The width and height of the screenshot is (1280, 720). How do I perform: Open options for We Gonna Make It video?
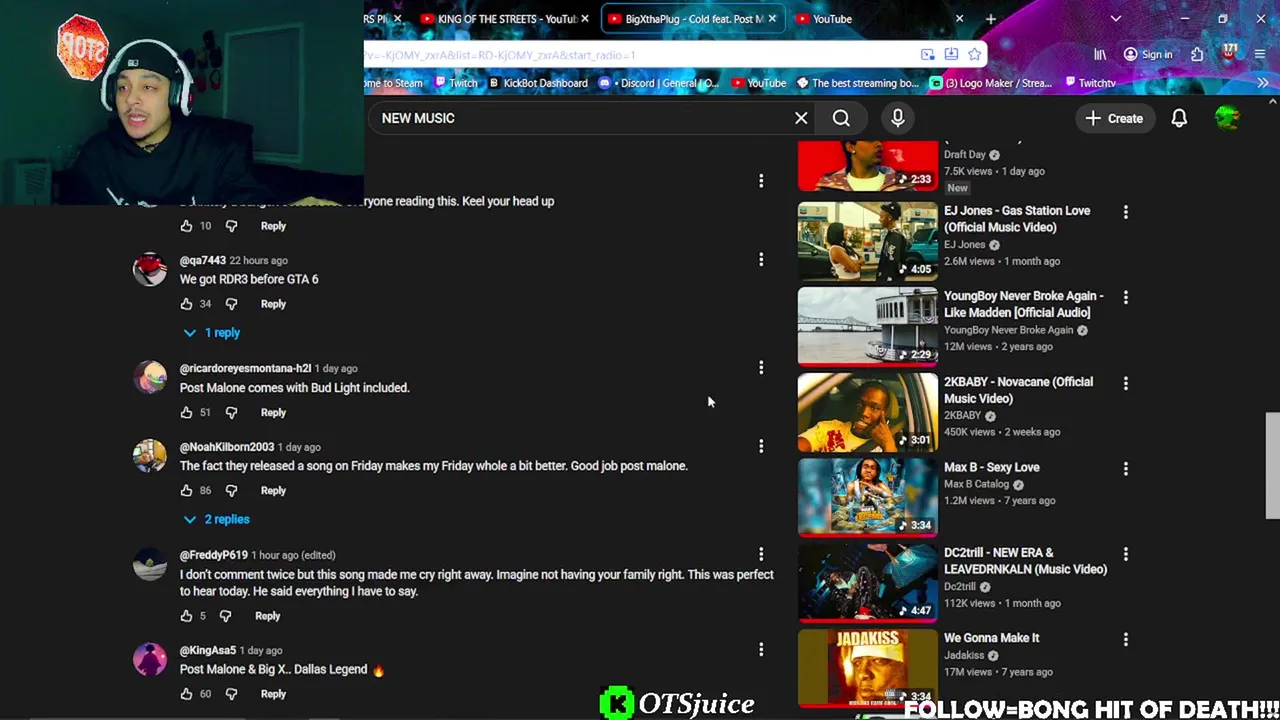coord(1126,639)
